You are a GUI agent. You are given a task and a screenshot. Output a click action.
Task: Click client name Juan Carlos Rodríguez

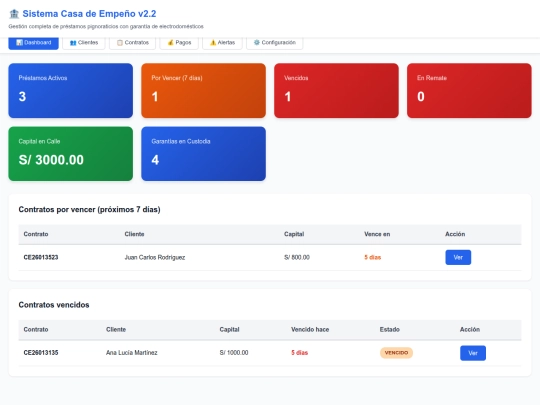click(x=155, y=257)
